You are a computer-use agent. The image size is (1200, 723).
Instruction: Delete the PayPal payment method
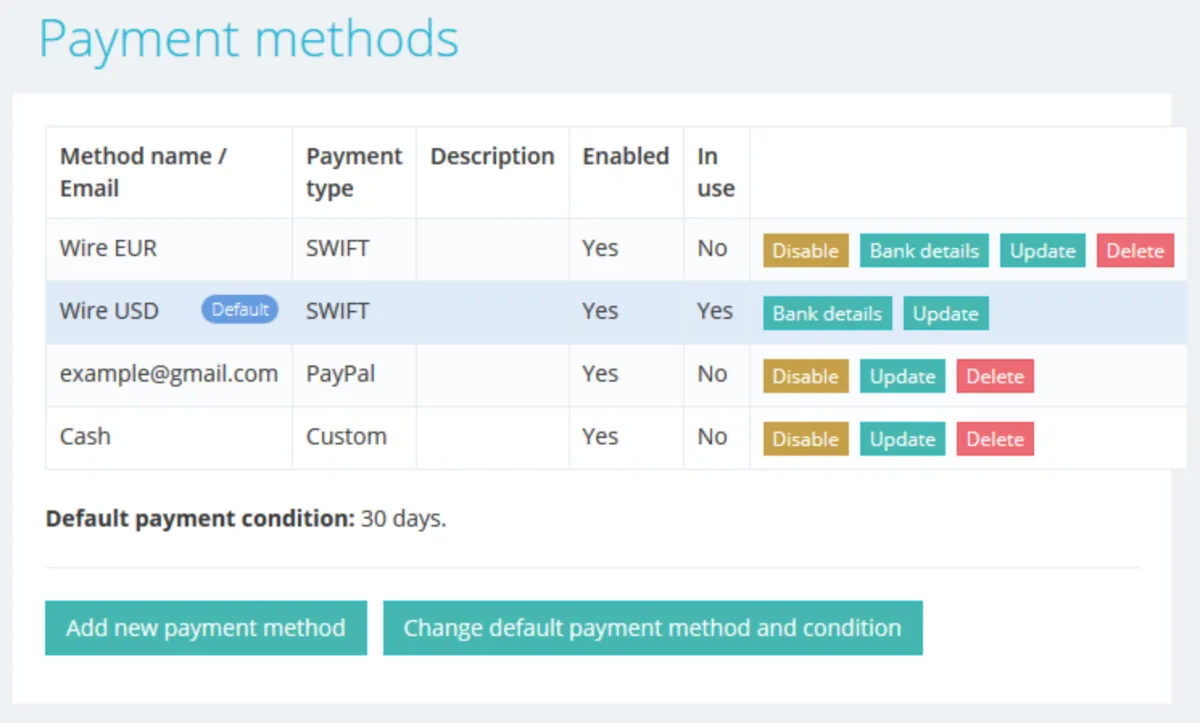point(995,377)
